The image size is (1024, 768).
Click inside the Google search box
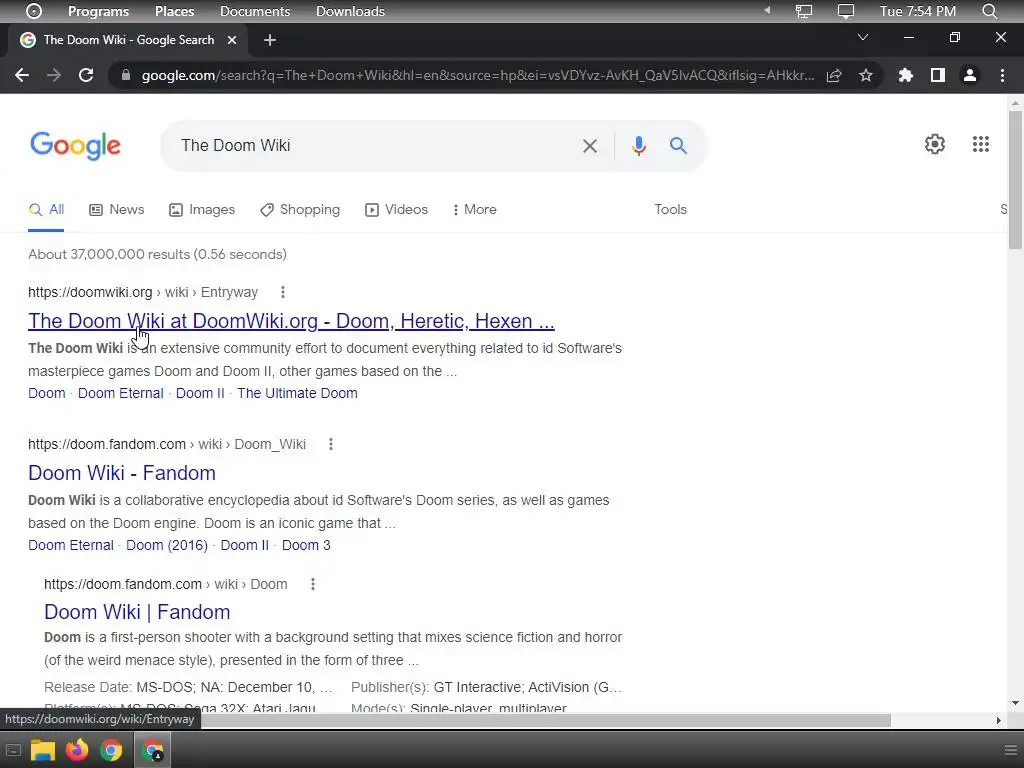coord(376,146)
